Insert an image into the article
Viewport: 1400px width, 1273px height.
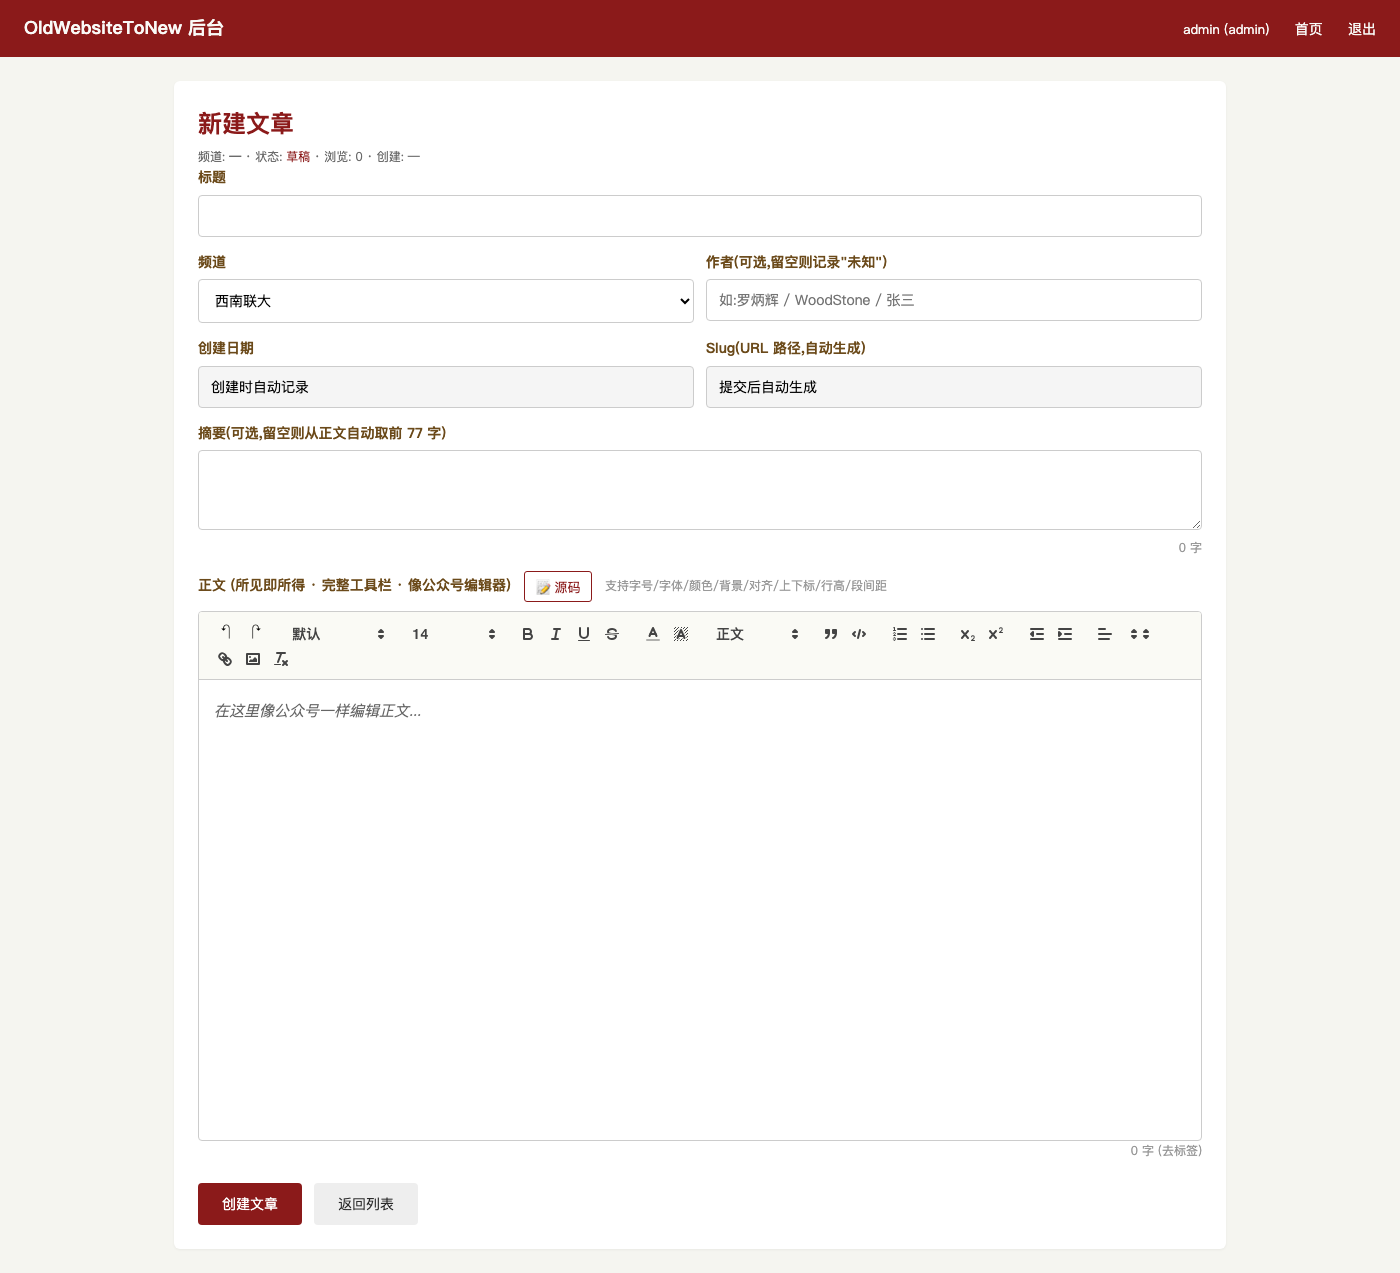click(253, 659)
